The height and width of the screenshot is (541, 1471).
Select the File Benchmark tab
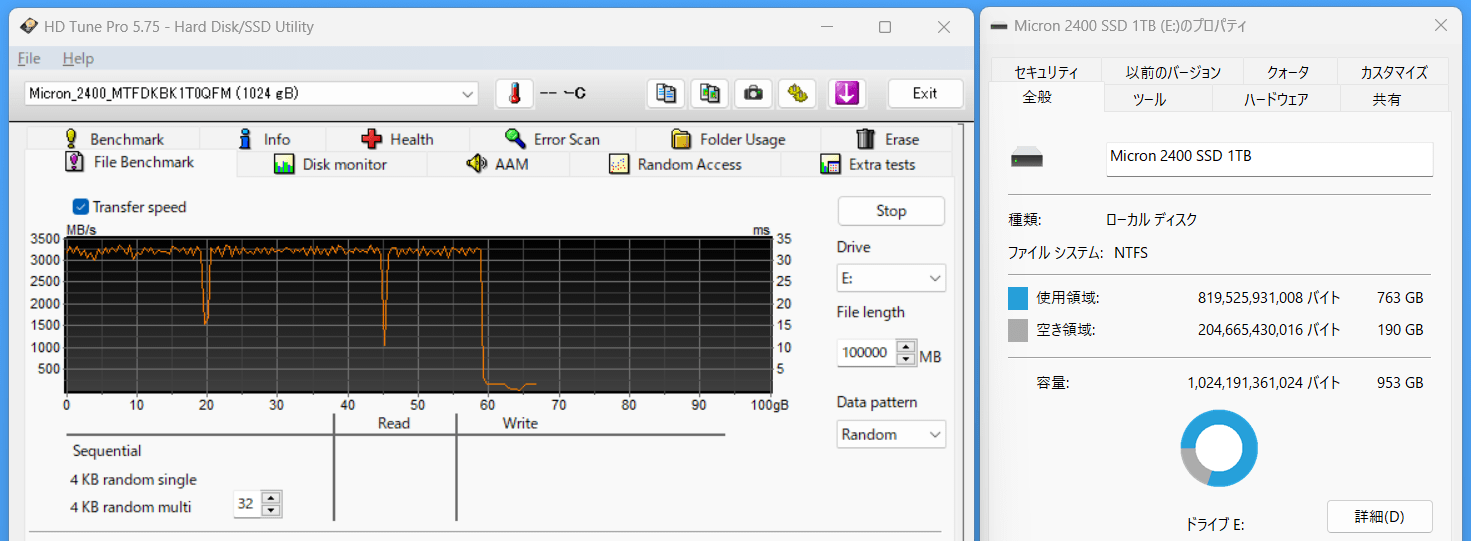click(130, 162)
